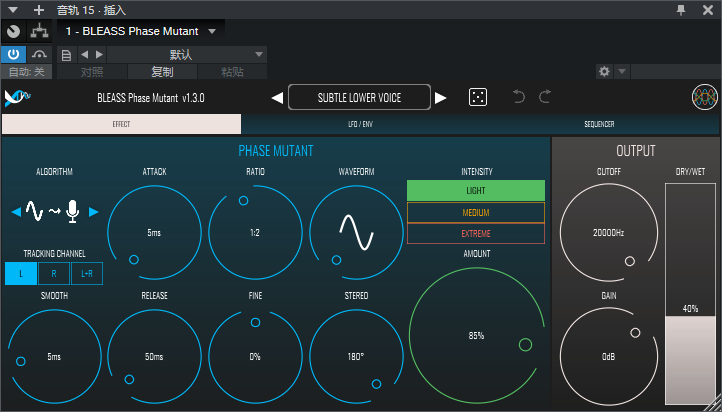Switch to the SEQUENCER tab

pyautogui.click(x=599, y=124)
